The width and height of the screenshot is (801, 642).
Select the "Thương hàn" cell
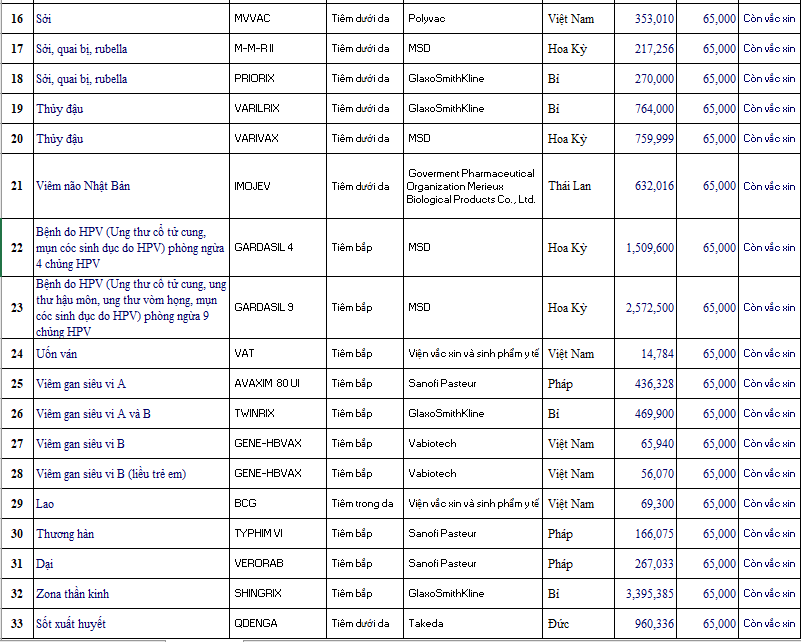pyautogui.click(x=131, y=534)
